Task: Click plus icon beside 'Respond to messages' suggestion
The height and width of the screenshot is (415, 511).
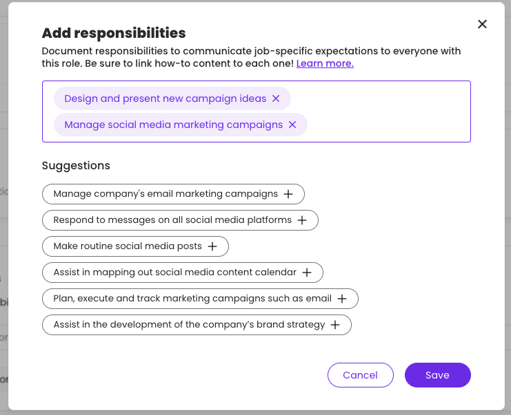Action: [x=302, y=220]
